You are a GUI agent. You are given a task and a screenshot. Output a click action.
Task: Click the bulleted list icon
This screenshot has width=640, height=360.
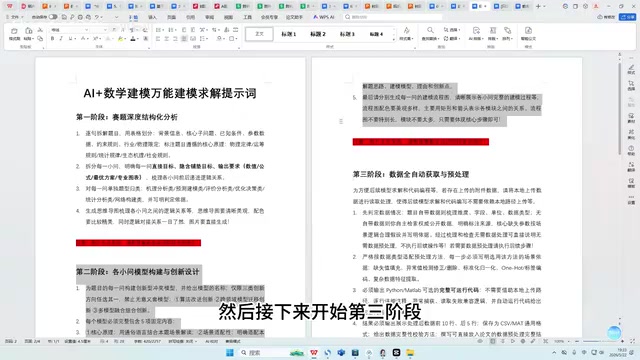coord(158,30)
